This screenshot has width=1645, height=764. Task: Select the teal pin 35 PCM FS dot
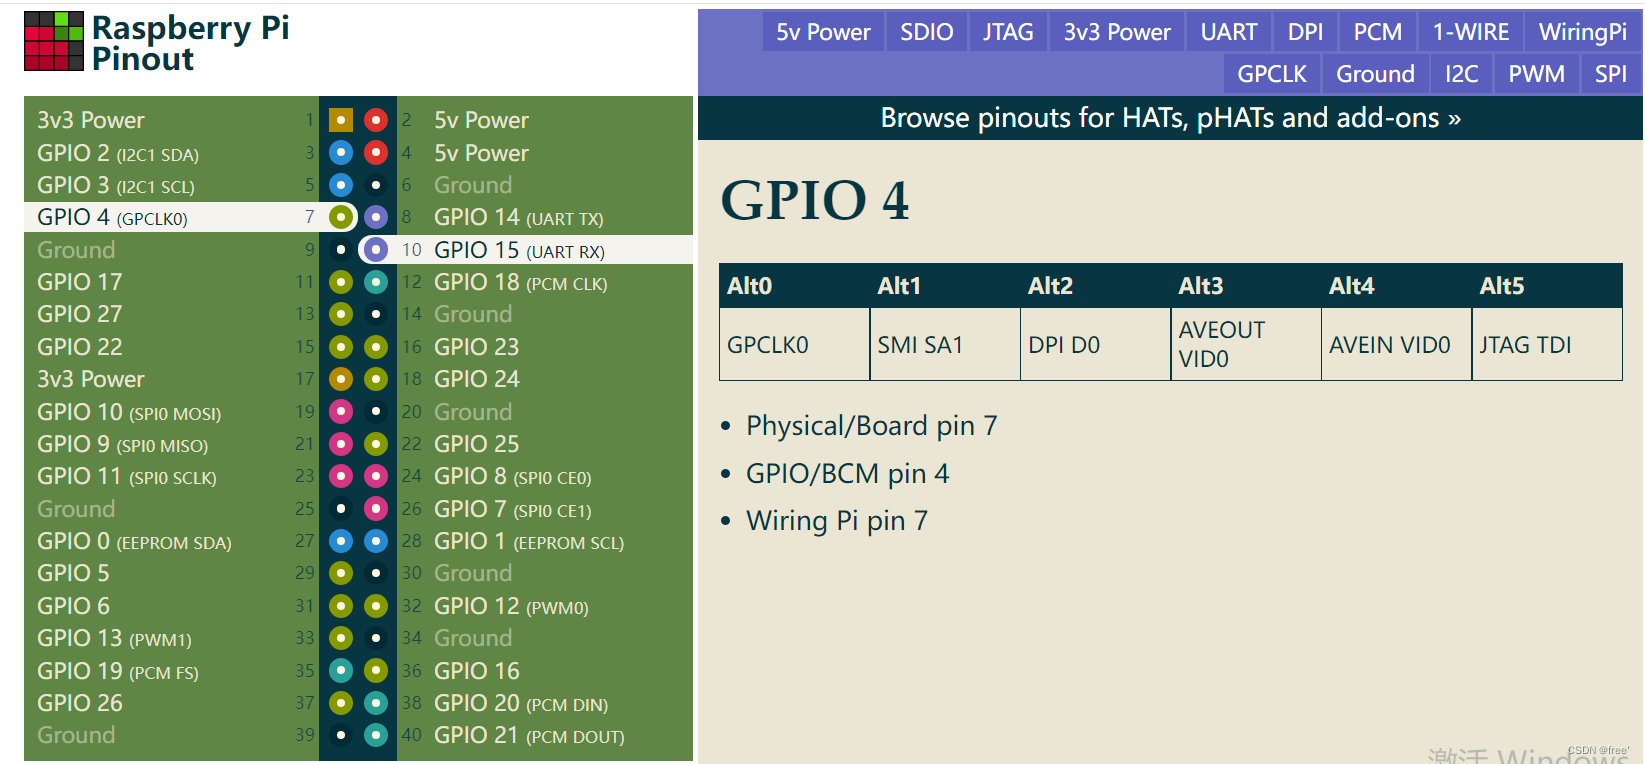pyautogui.click(x=341, y=671)
